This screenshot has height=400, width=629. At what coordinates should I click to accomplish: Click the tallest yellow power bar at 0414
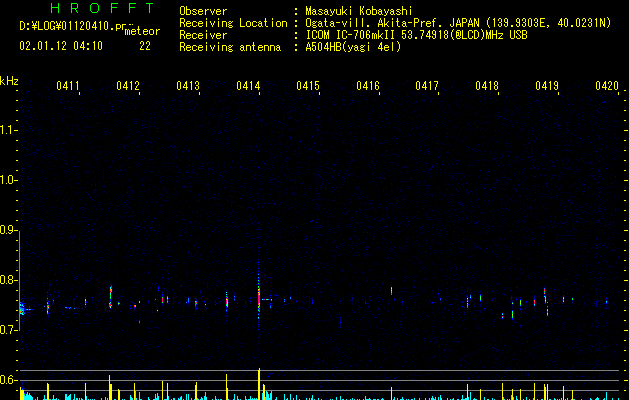(x=259, y=384)
